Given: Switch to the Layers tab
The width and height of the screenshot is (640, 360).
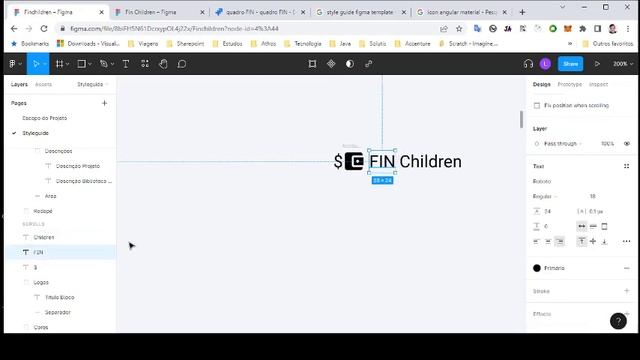Looking at the screenshot, I should click(19, 84).
